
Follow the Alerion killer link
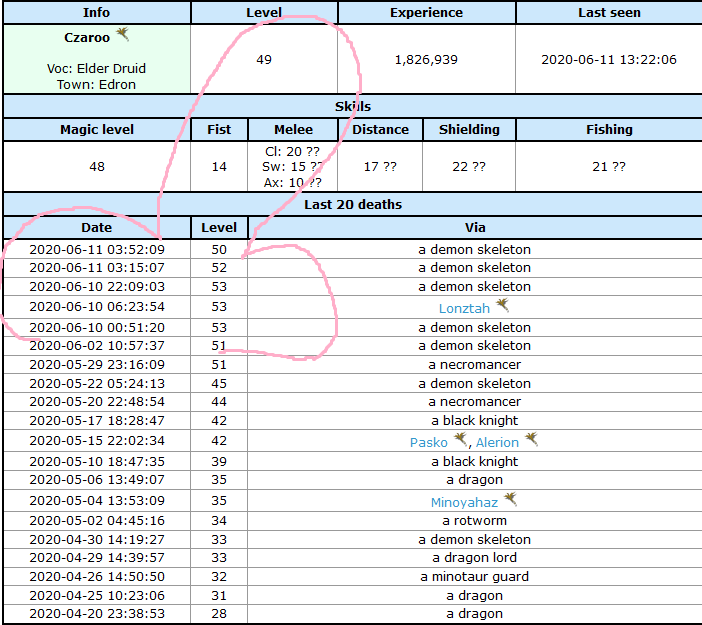point(497,442)
